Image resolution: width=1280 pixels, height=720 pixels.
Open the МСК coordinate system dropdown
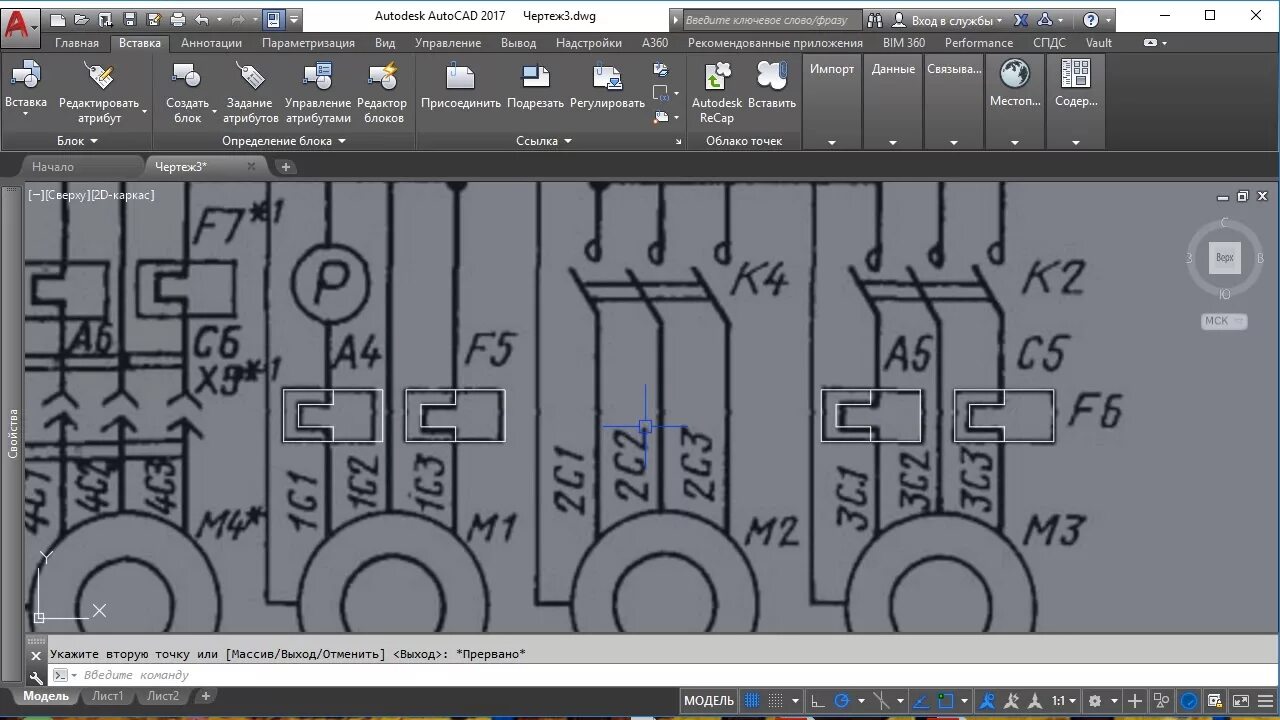point(1224,321)
